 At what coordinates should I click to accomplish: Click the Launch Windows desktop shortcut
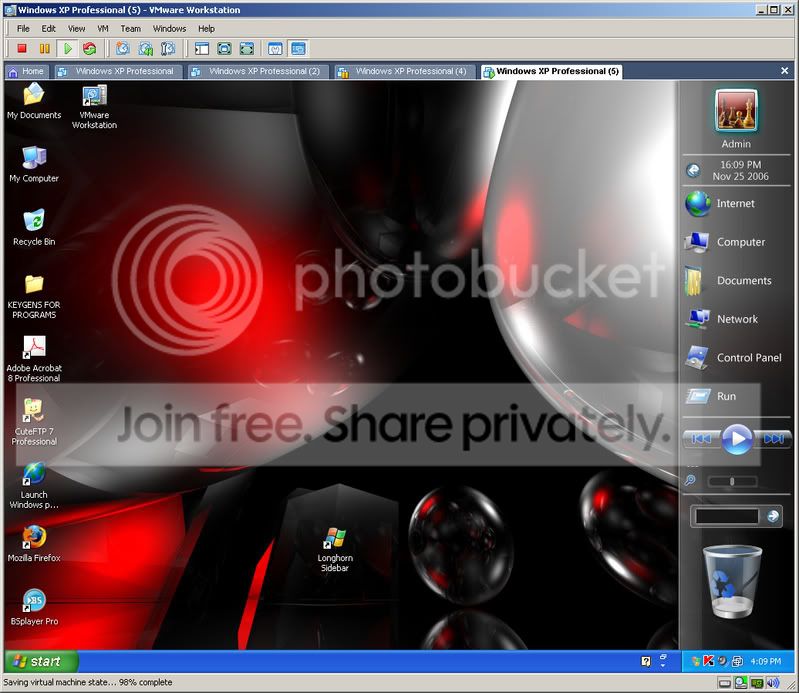click(34, 486)
